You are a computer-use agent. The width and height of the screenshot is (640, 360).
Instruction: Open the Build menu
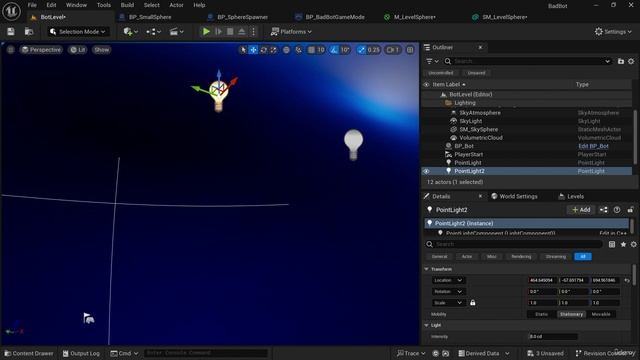[x=127, y=5]
